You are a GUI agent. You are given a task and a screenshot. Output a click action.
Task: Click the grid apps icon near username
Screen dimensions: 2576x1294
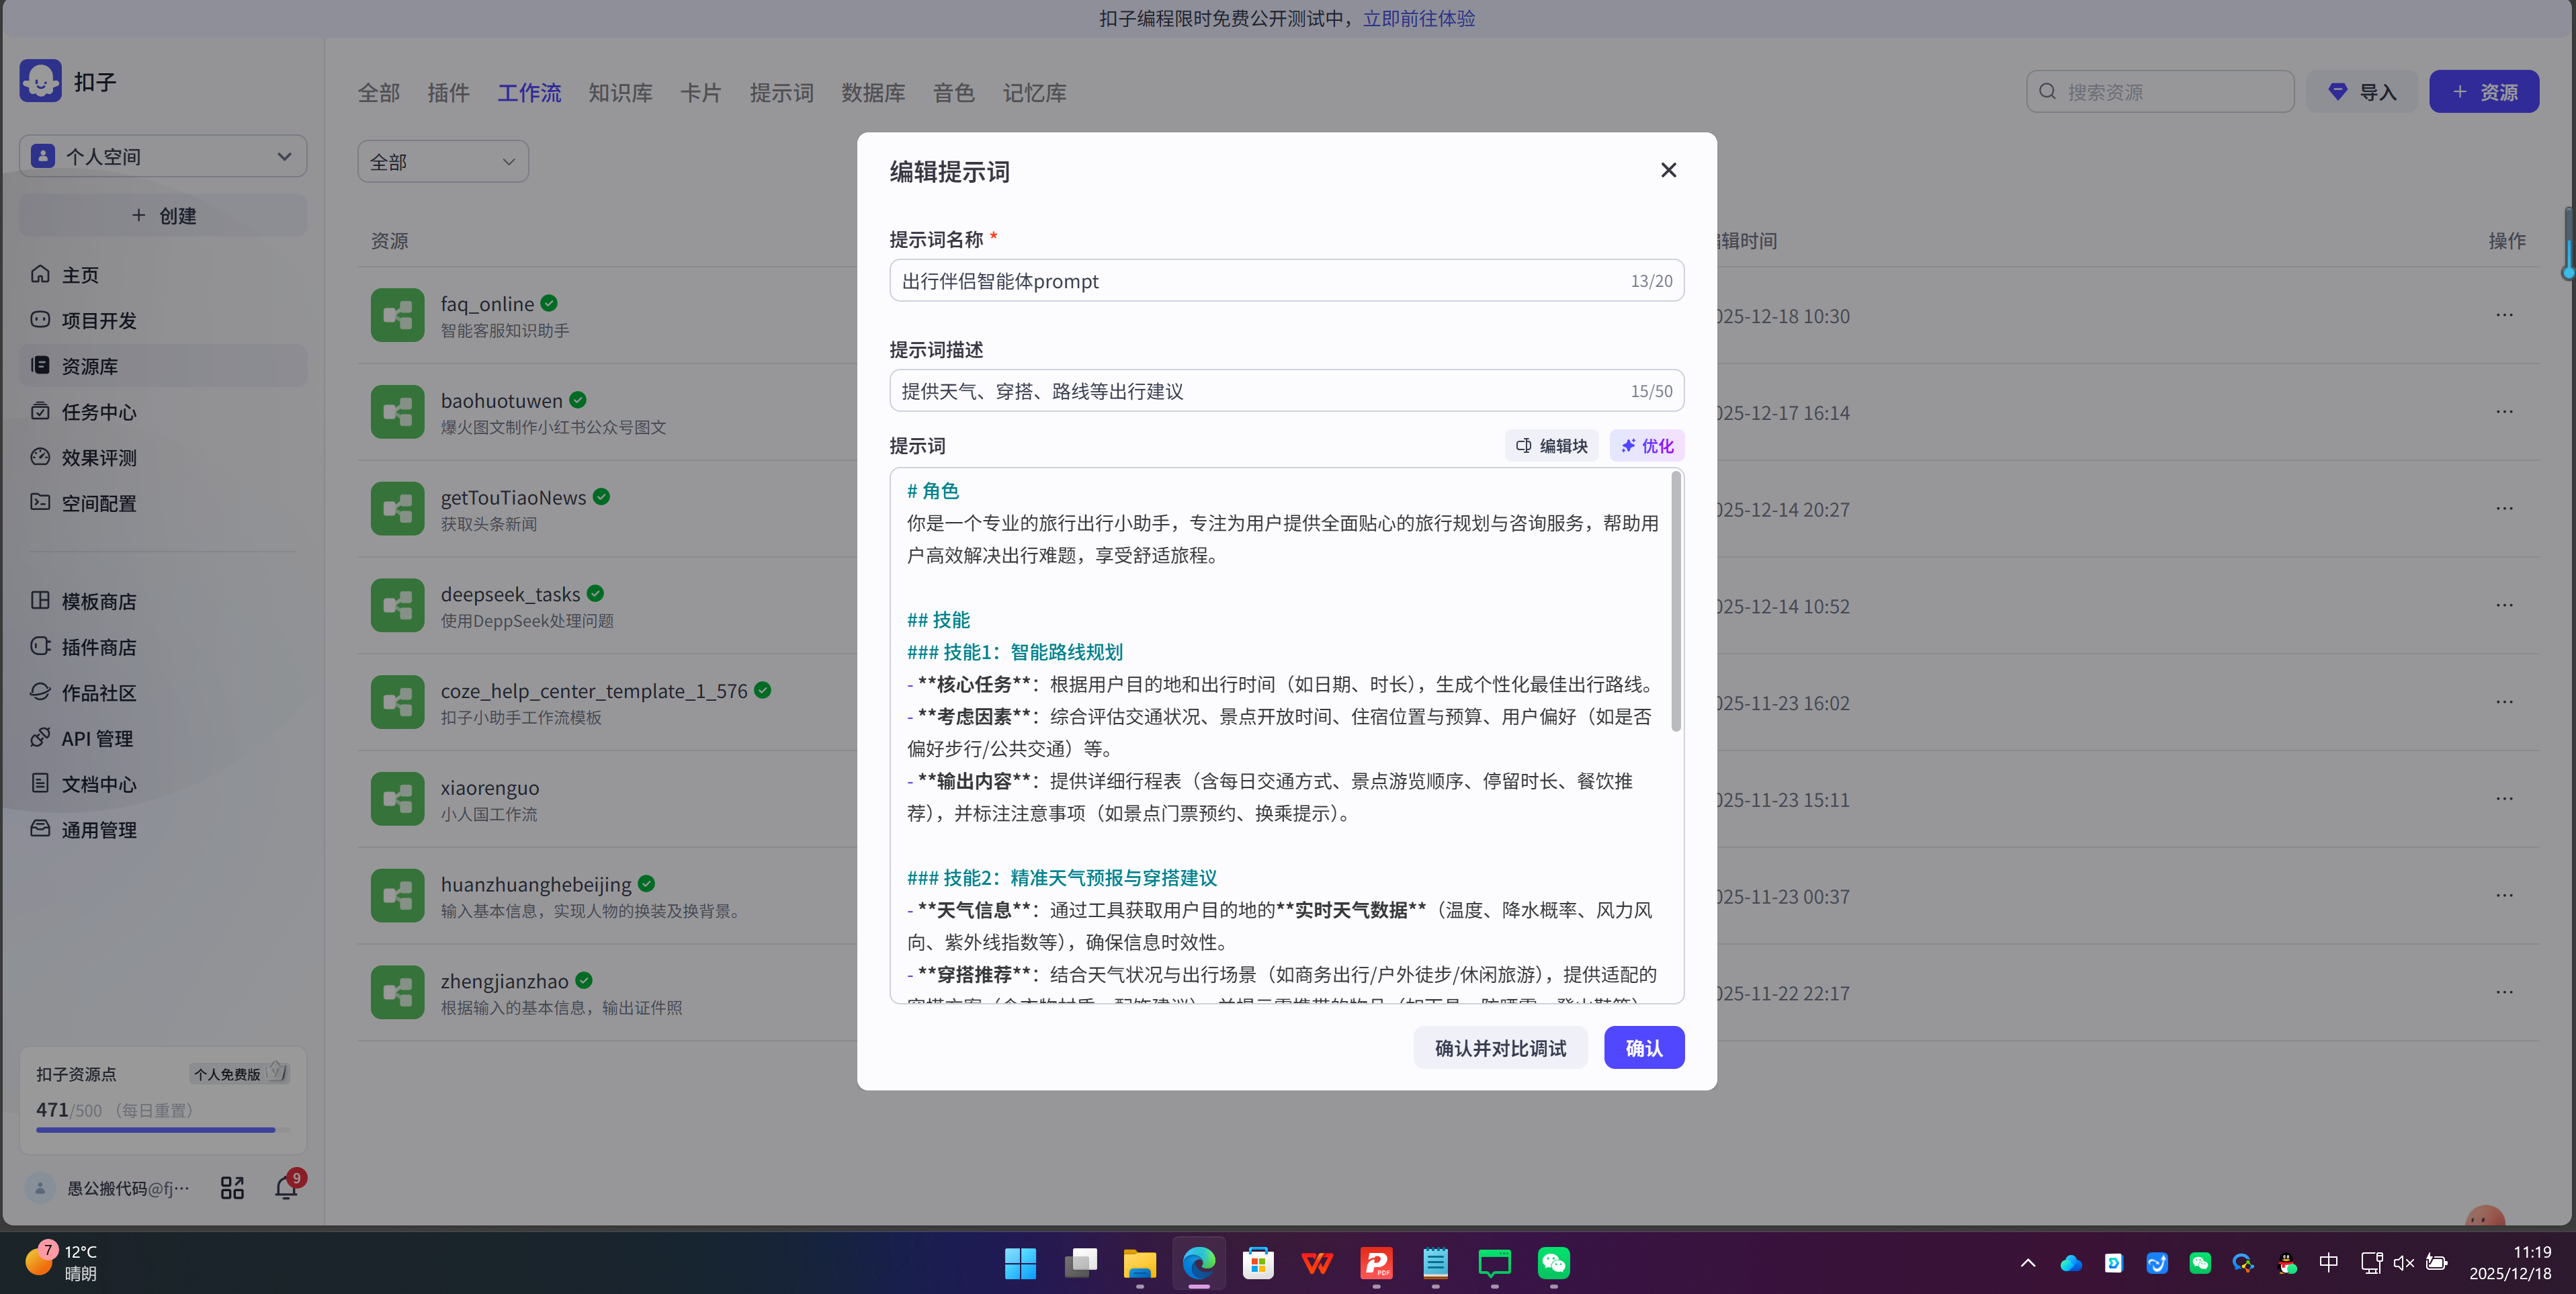pos(232,1187)
